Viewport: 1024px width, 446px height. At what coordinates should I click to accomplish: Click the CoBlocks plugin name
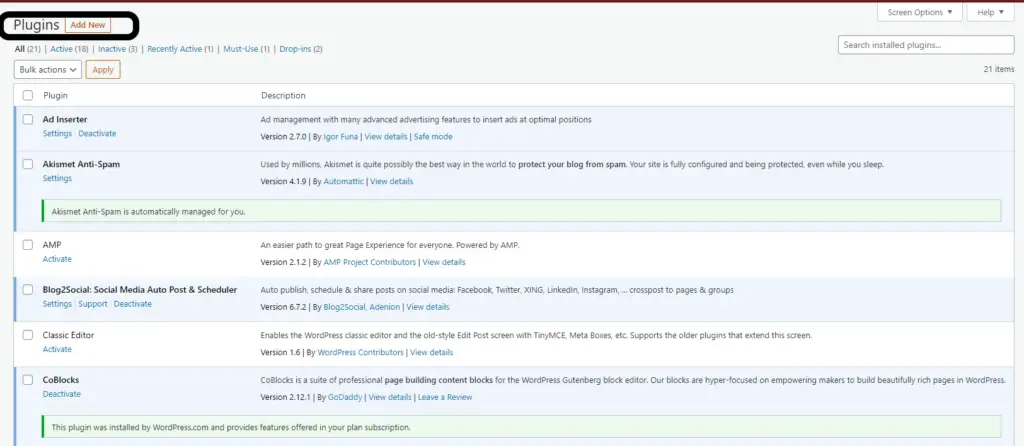[x=61, y=380]
